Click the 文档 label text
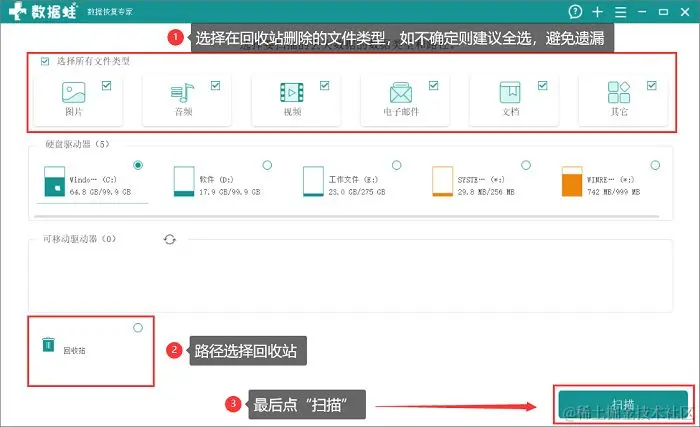700x427 pixels. point(511,112)
